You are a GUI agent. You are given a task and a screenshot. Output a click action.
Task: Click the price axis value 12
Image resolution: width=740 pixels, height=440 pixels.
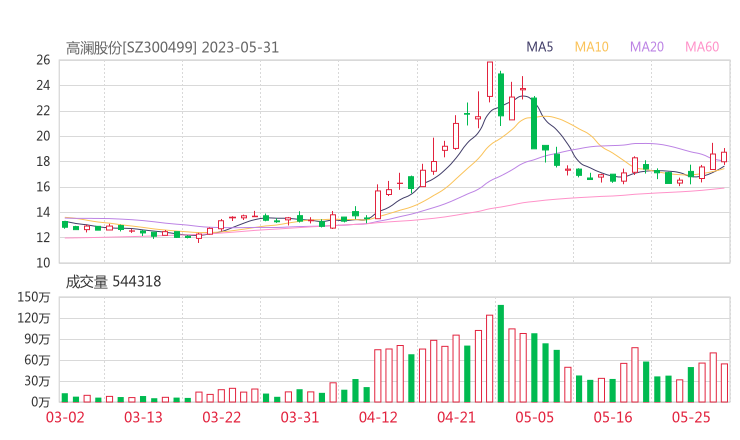[x=43, y=237]
